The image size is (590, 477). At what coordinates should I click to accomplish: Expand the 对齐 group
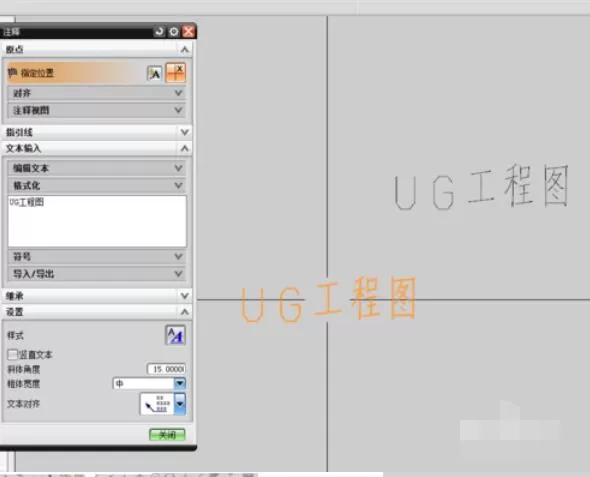97,93
